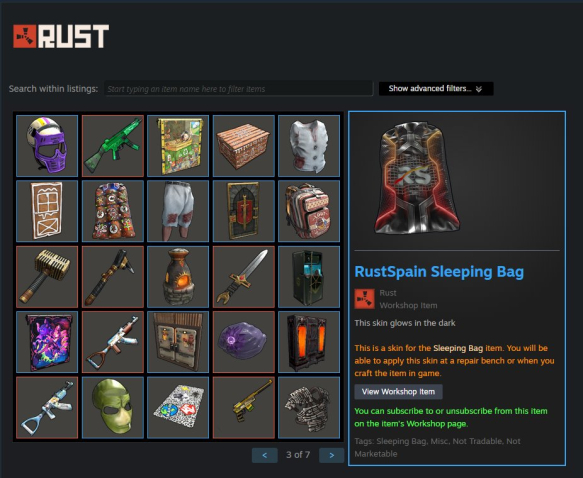
Task: Select the green alien face mask skin
Action: 113,407
